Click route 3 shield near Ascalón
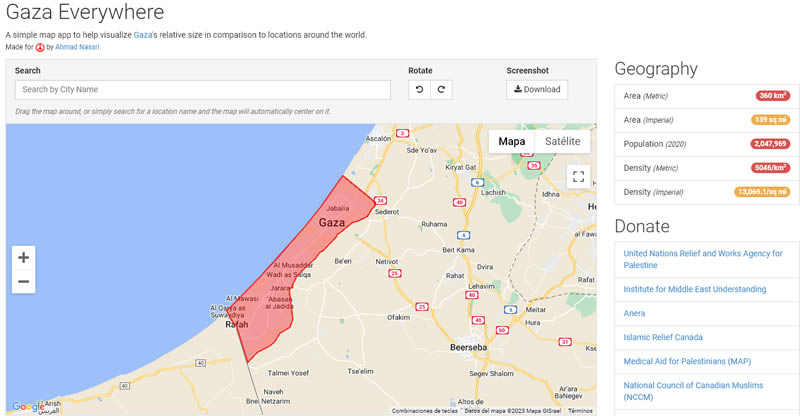The width and height of the screenshot is (800, 416). click(403, 133)
